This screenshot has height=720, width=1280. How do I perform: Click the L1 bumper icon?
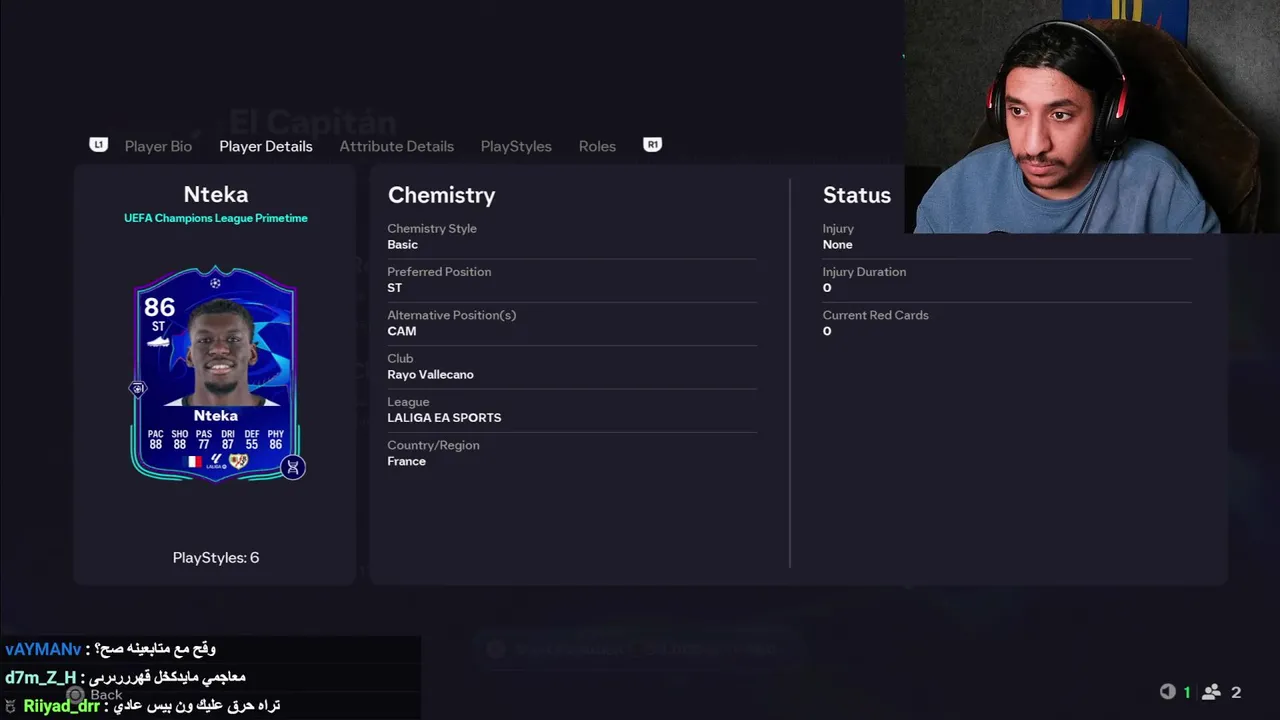tap(98, 145)
